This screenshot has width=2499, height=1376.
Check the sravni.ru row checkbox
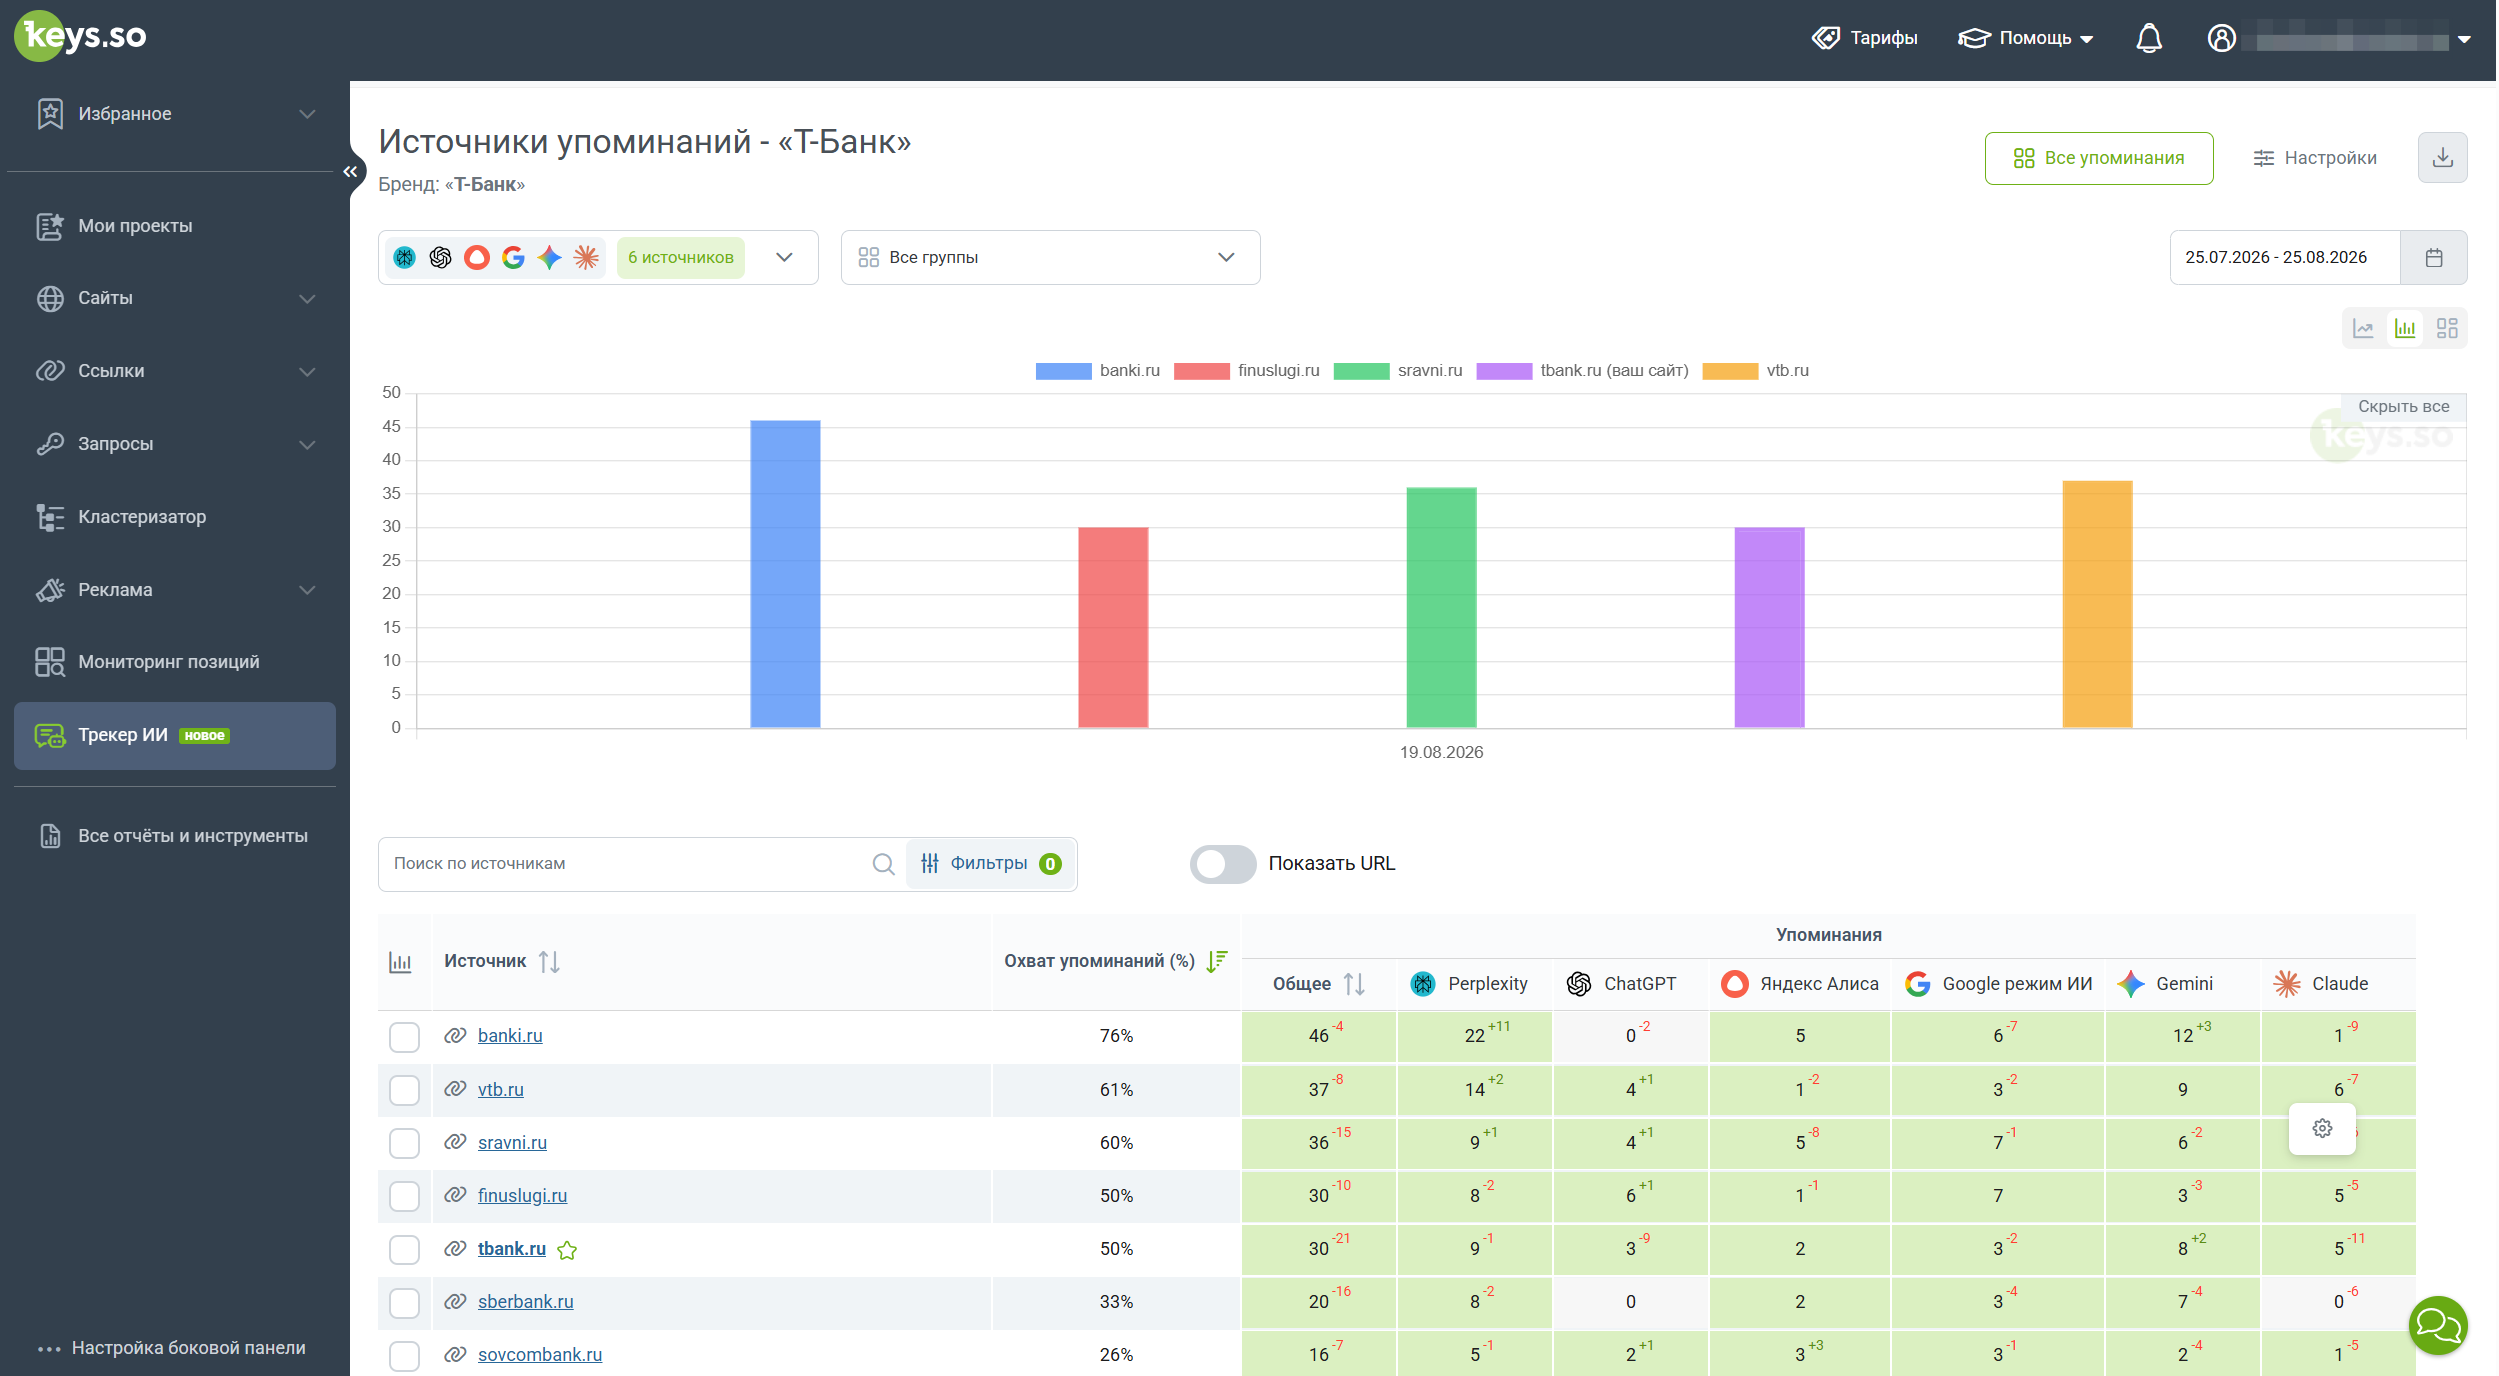[404, 1143]
